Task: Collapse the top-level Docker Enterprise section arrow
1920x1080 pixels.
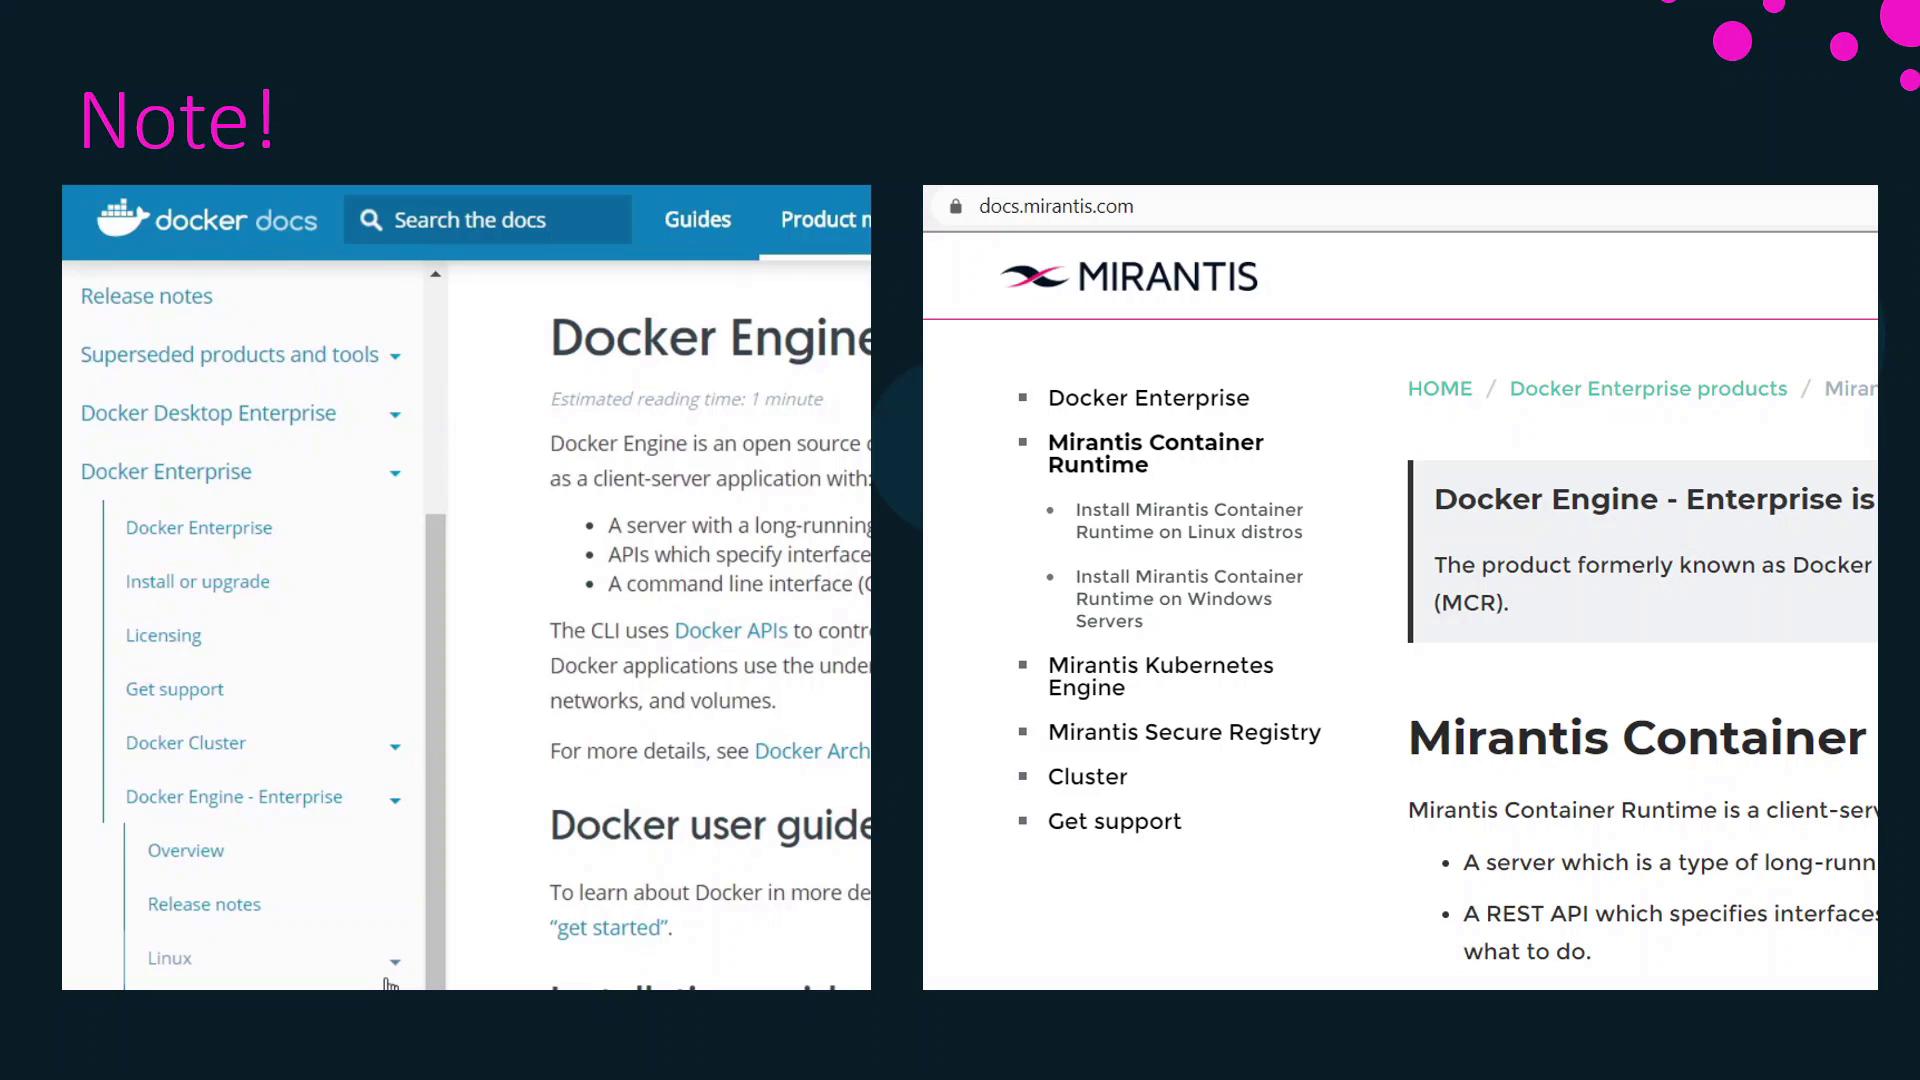Action: pyautogui.click(x=395, y=474)
